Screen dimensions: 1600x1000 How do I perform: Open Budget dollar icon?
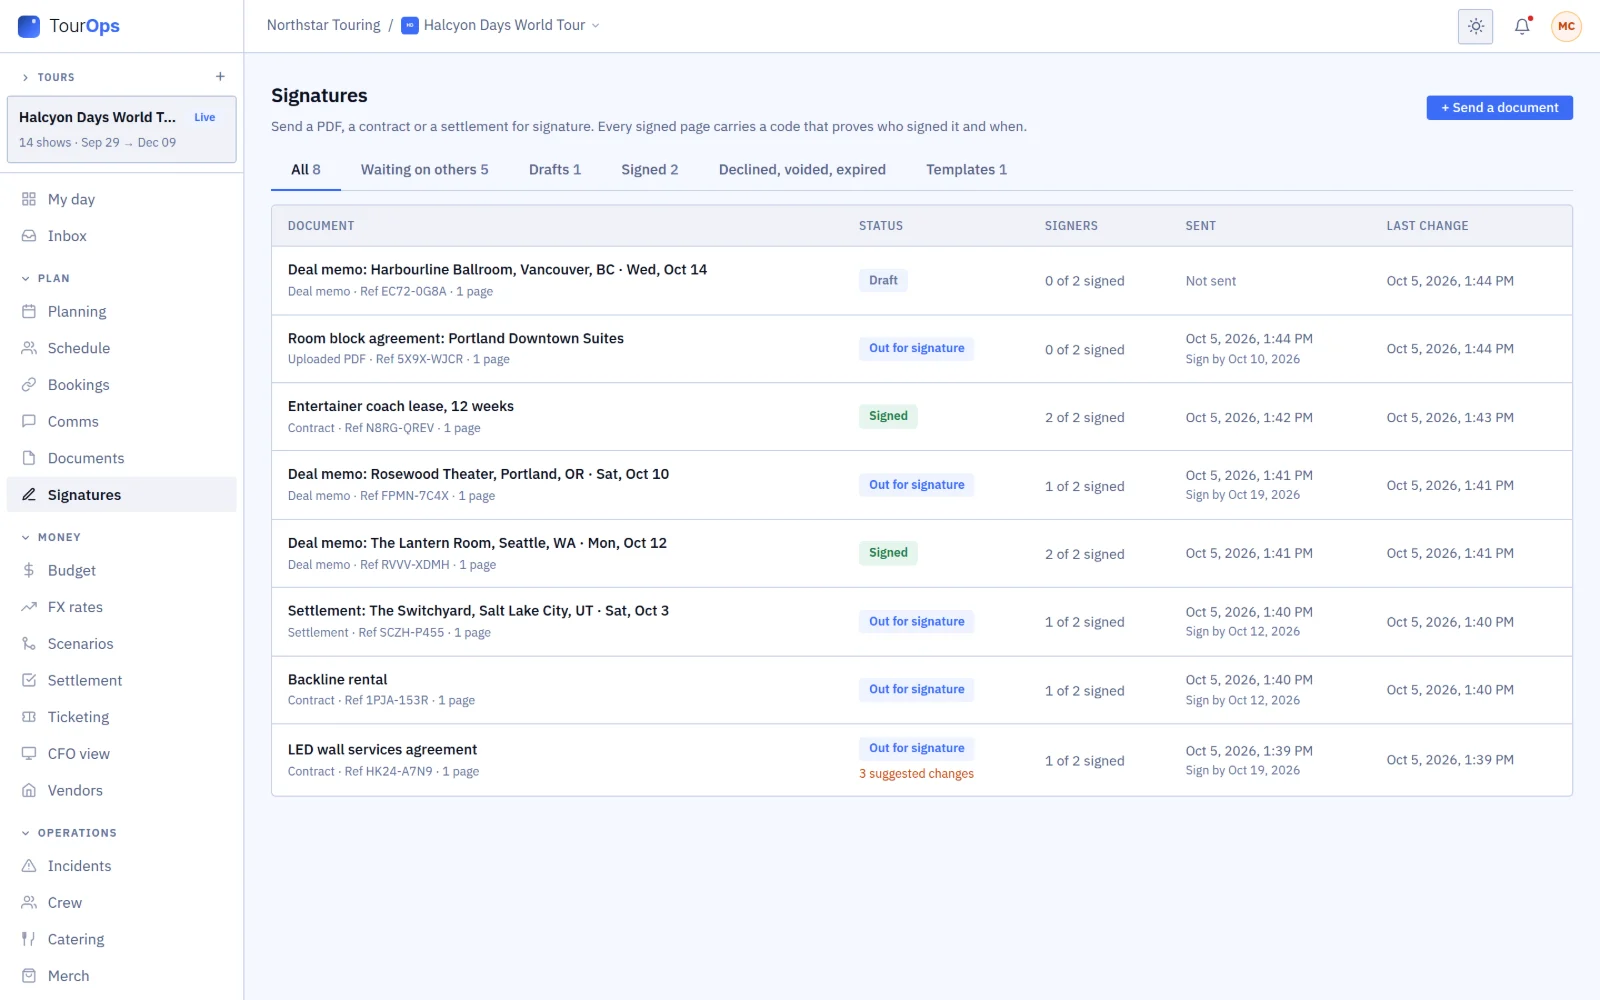(x=29, y=571)
